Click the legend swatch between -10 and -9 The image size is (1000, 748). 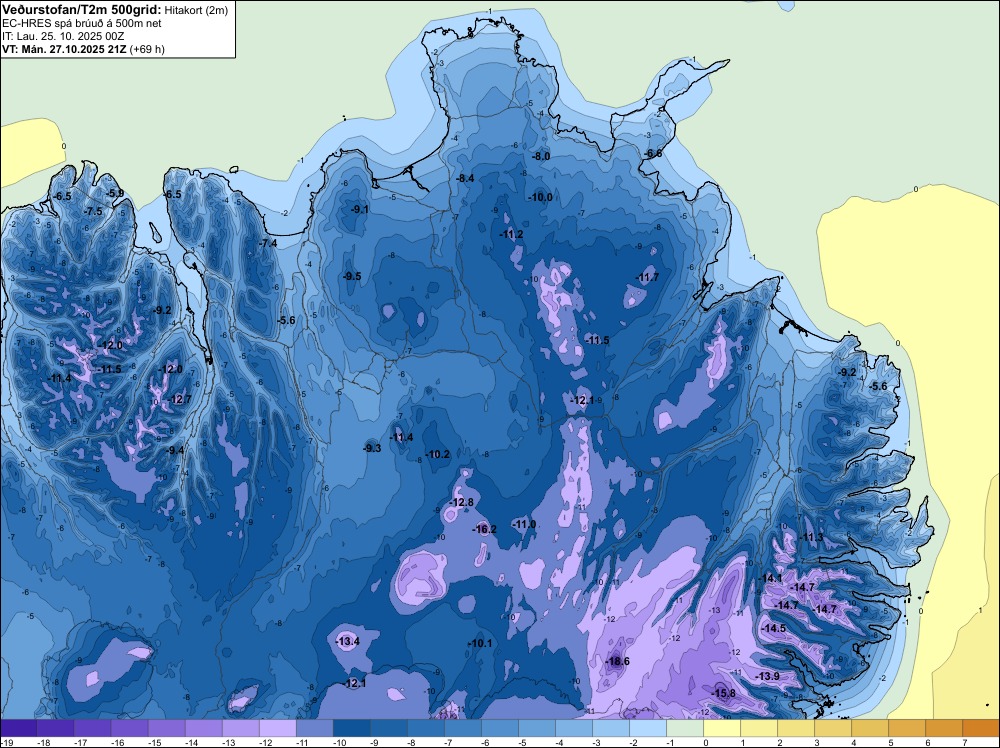[x=351, y=728]
